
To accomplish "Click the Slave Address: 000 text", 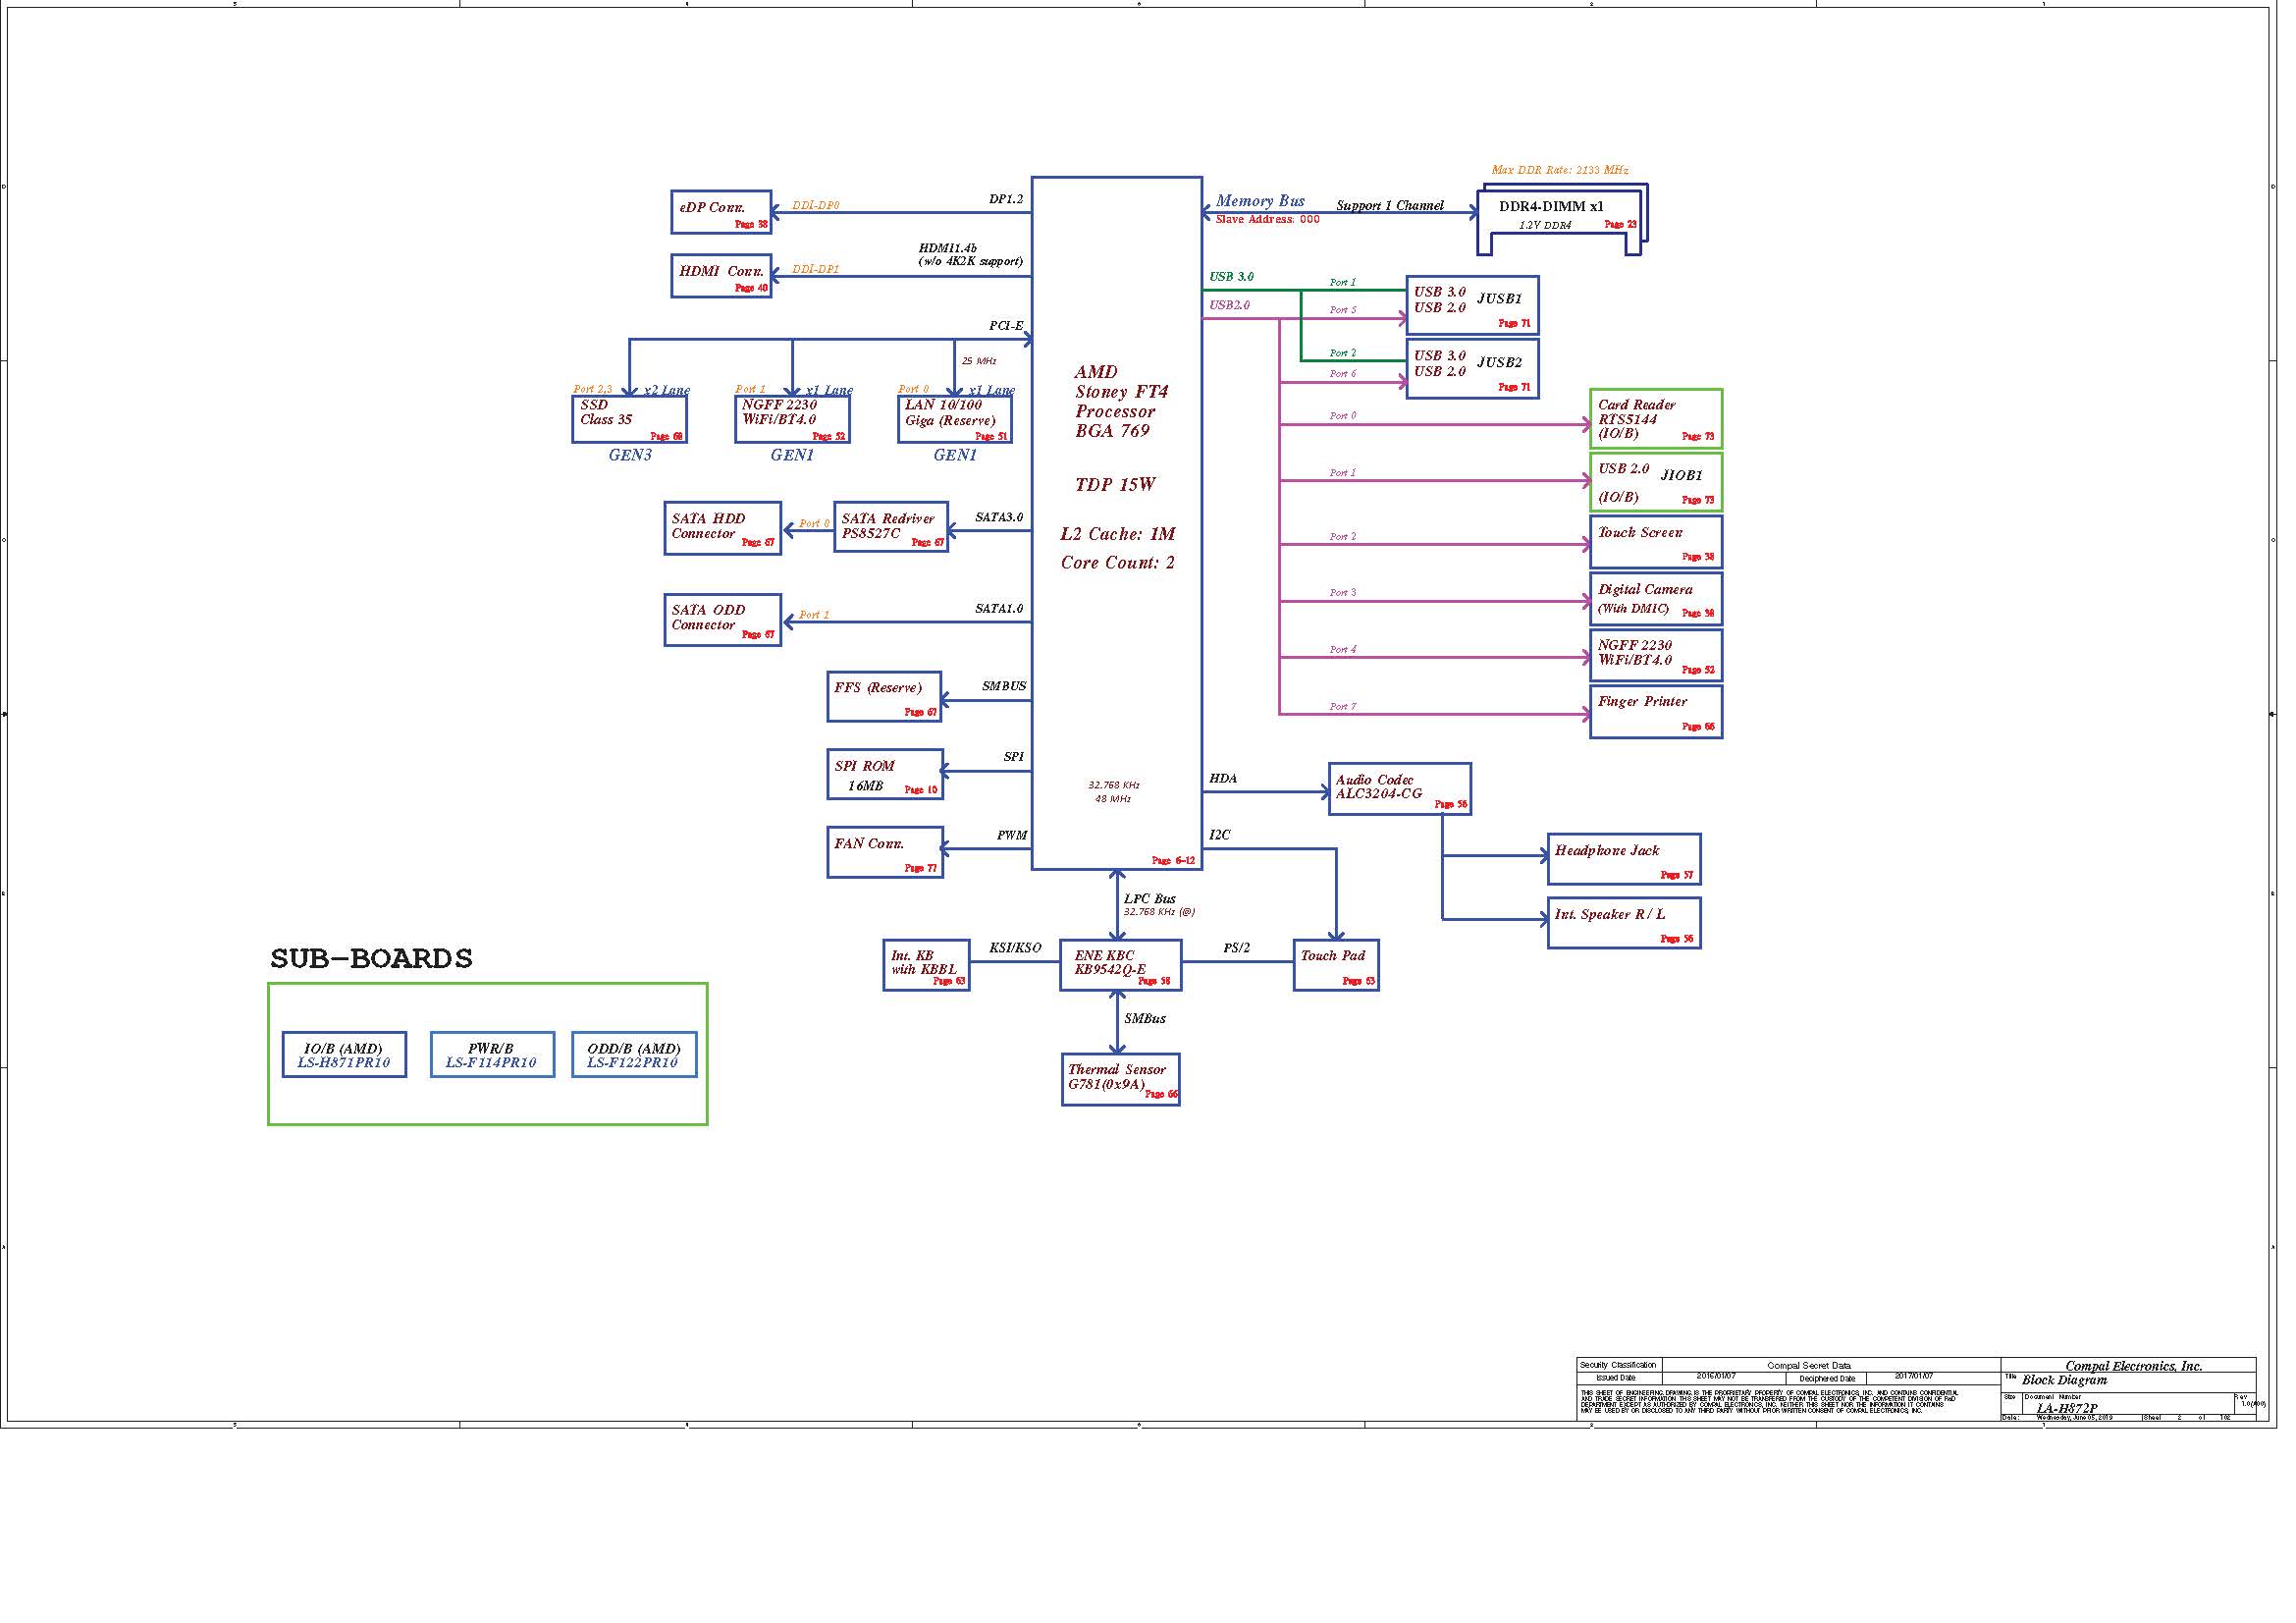I will [1267, 219].
